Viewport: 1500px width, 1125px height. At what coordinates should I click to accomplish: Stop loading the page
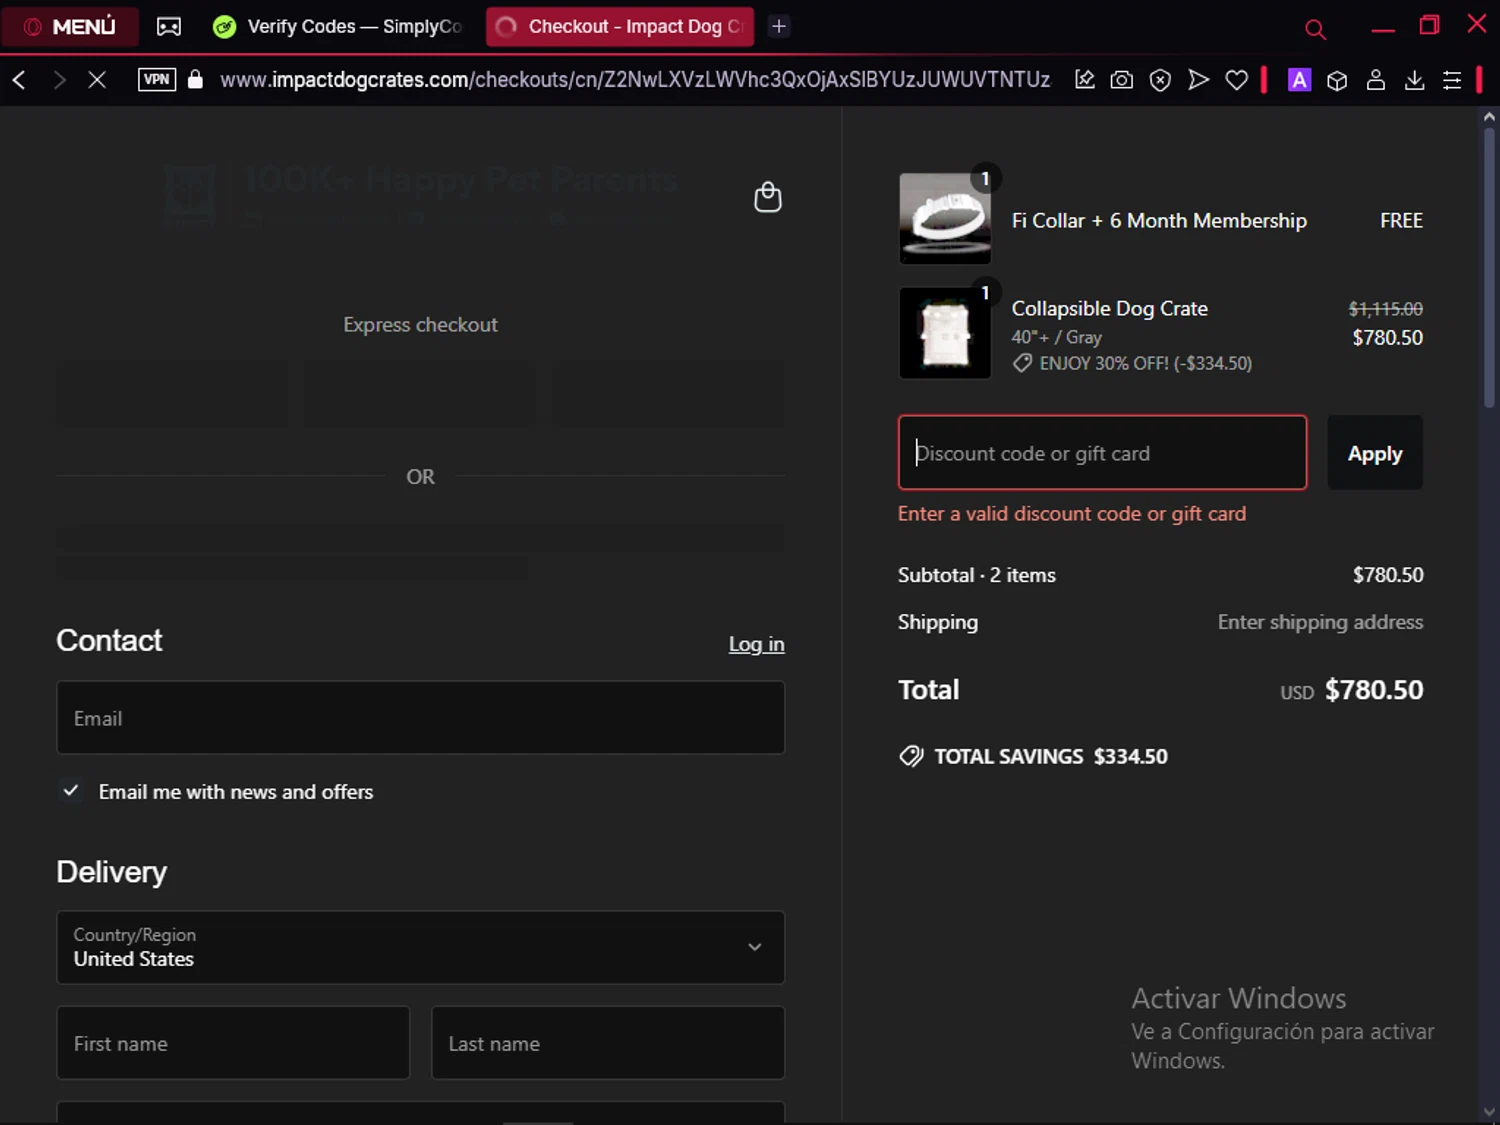(x=97, y=80)
